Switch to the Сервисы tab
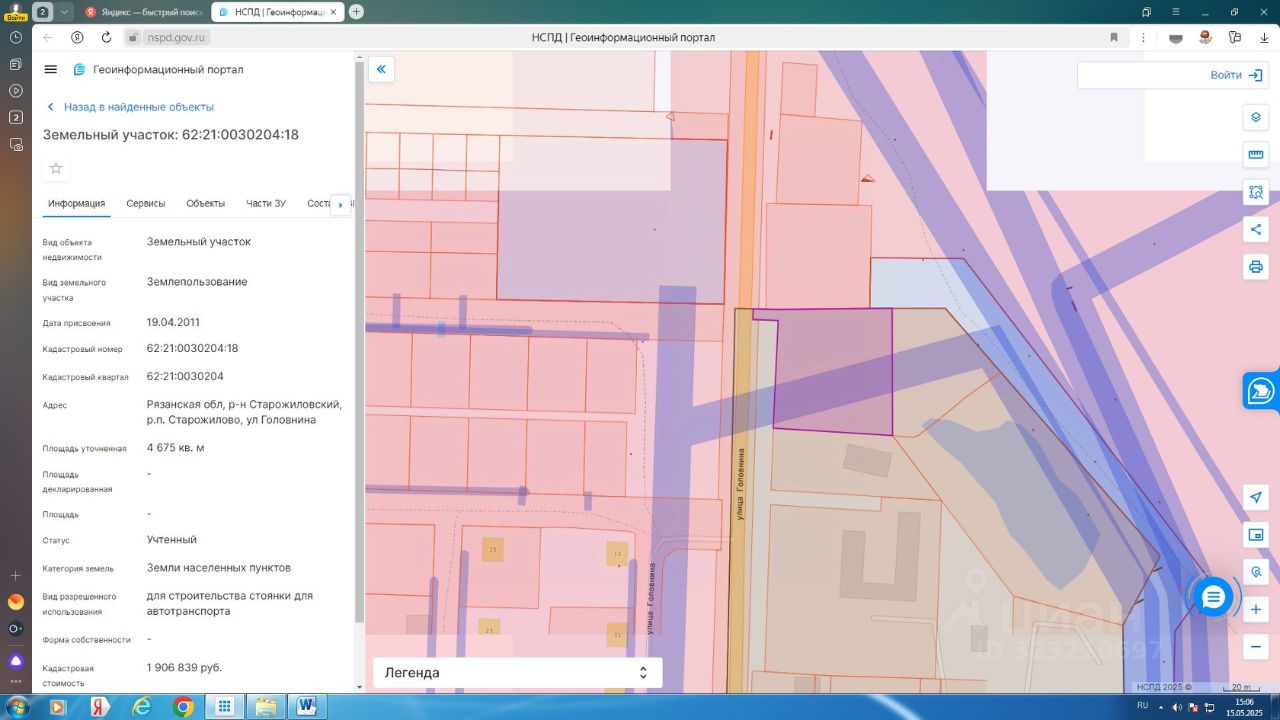Screen dimensions: 1280x720 click(146, 204)
